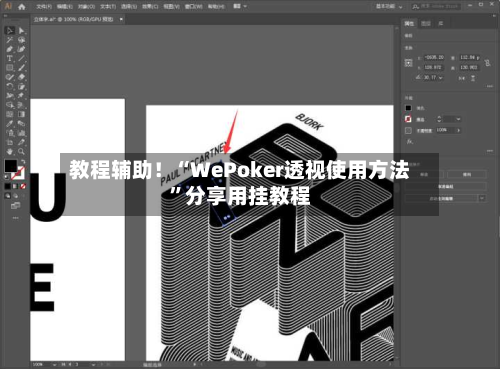Open the global edit dropdown arrow
The width and height of the screenshot is (500, 369).
pyautogui.click(x=482, y=198)
